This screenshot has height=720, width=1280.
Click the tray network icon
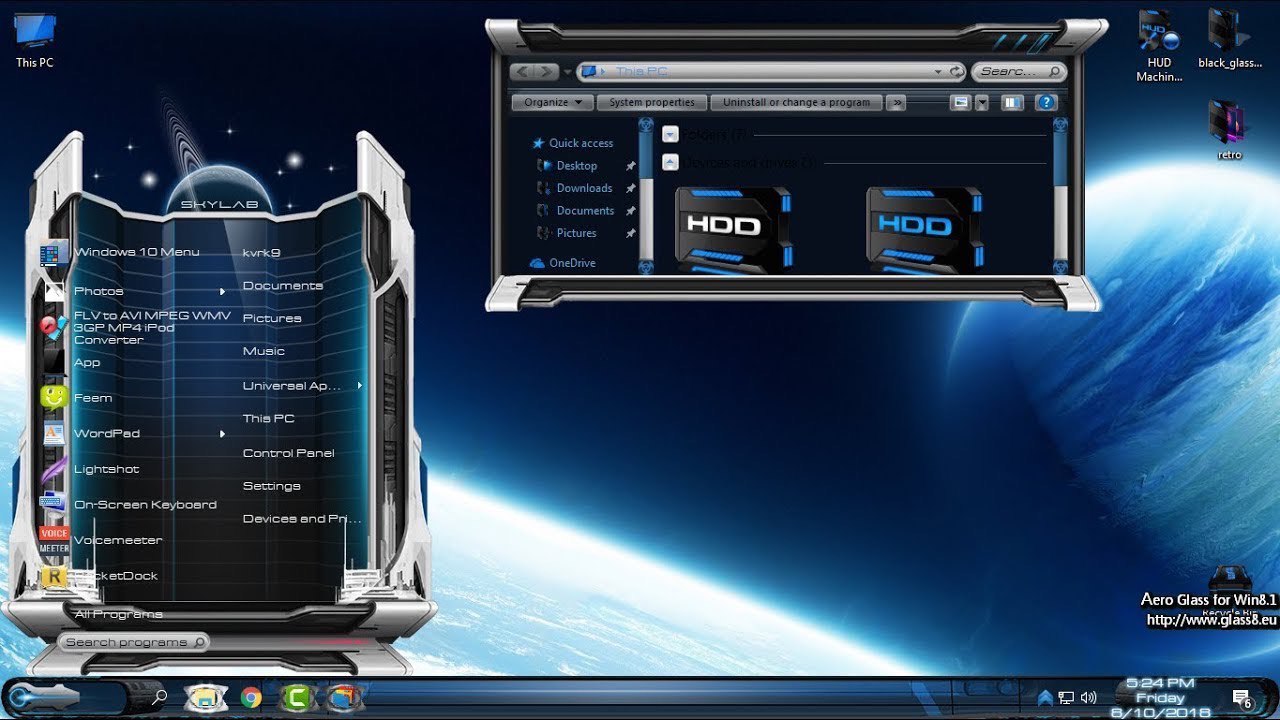(x=1067, y=697)
